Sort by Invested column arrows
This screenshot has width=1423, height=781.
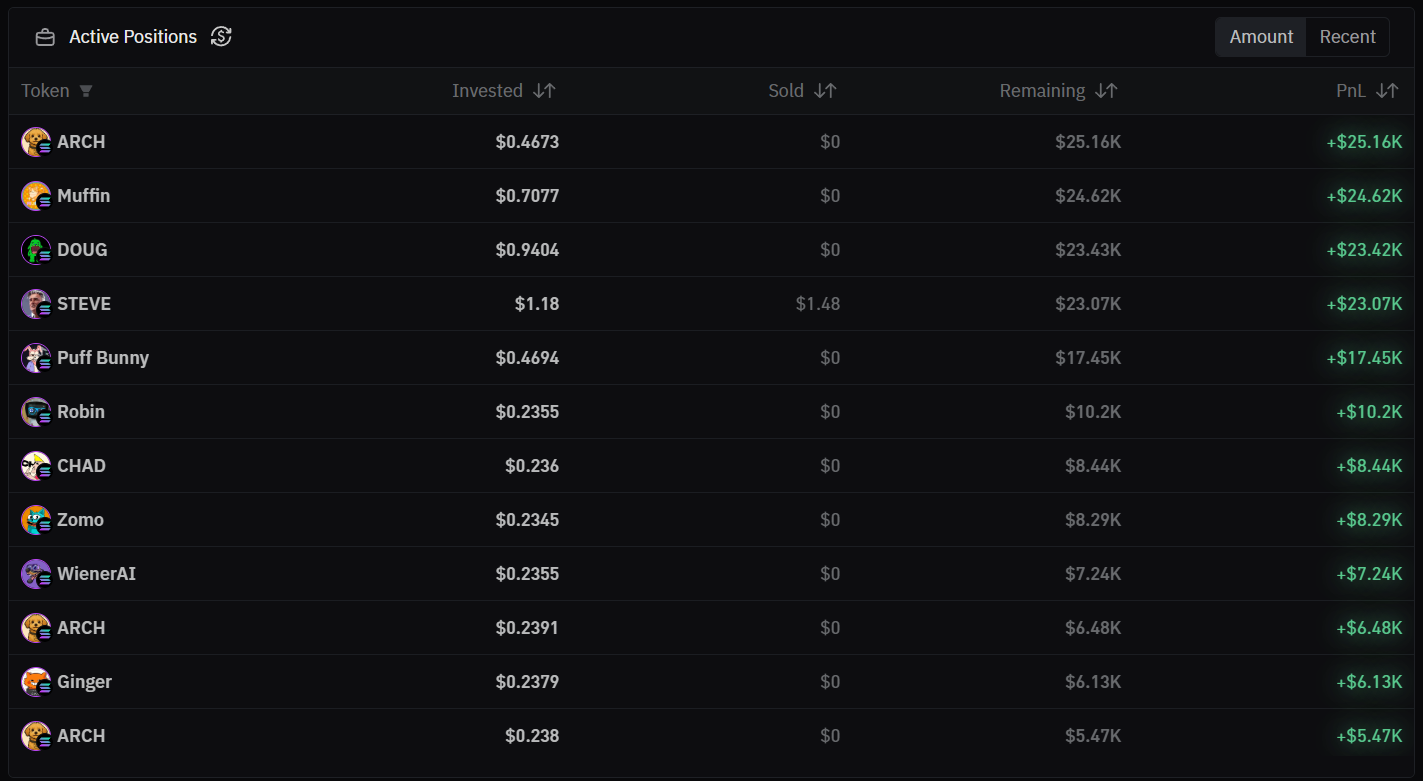(544, 91)
